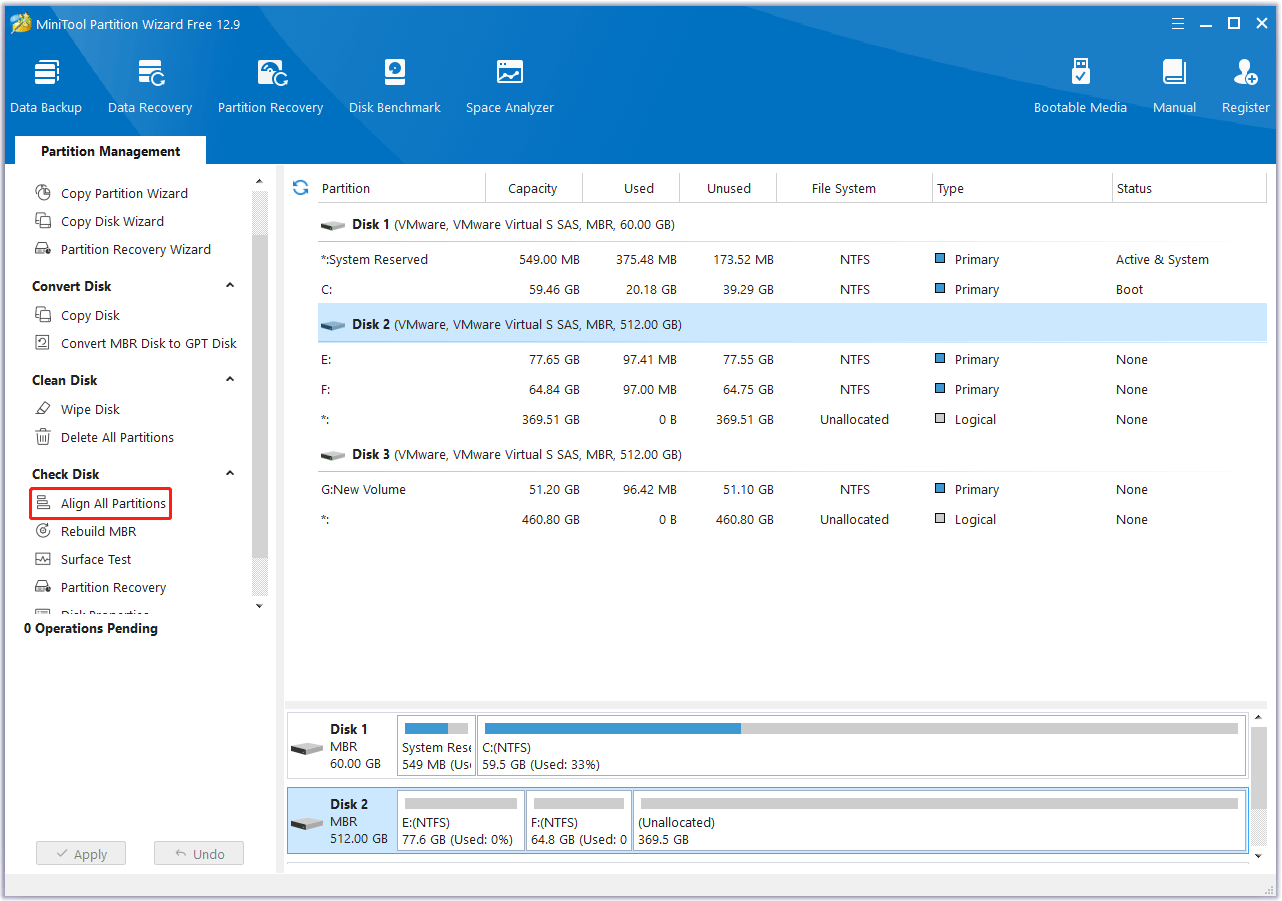
Task: Select the 369.5 GB Unallocated block in disk map
Action: [939, 821]
